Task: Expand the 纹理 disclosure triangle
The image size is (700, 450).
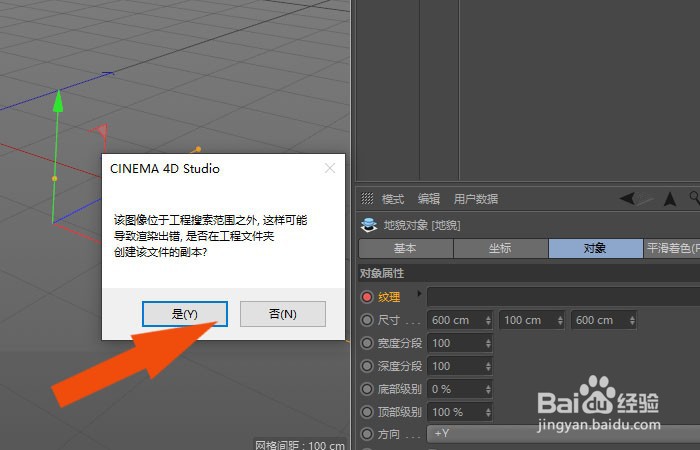Action: pos(419,294)
